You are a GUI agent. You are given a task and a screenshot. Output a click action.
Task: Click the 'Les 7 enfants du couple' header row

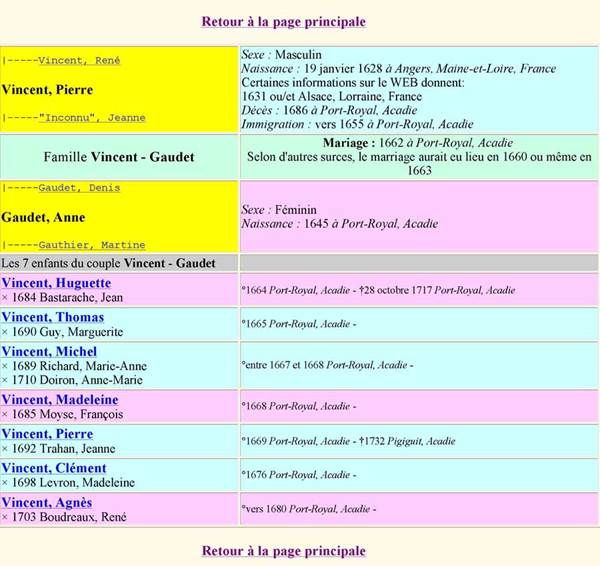109,263
